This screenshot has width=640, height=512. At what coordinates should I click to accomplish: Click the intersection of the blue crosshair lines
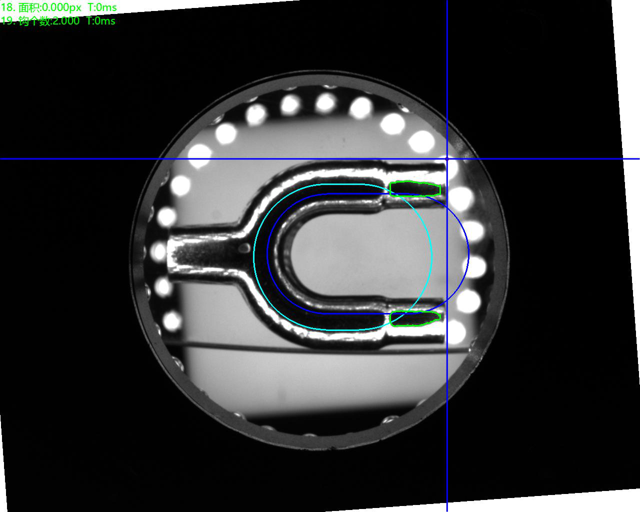(446, 159)
